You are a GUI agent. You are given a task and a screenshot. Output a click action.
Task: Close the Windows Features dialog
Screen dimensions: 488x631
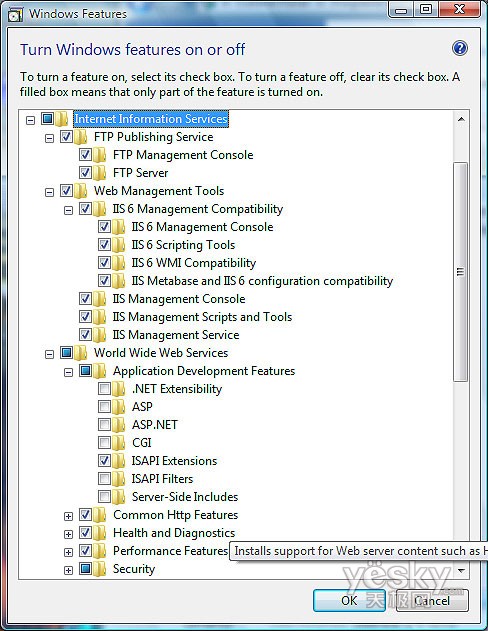(459, 9)
